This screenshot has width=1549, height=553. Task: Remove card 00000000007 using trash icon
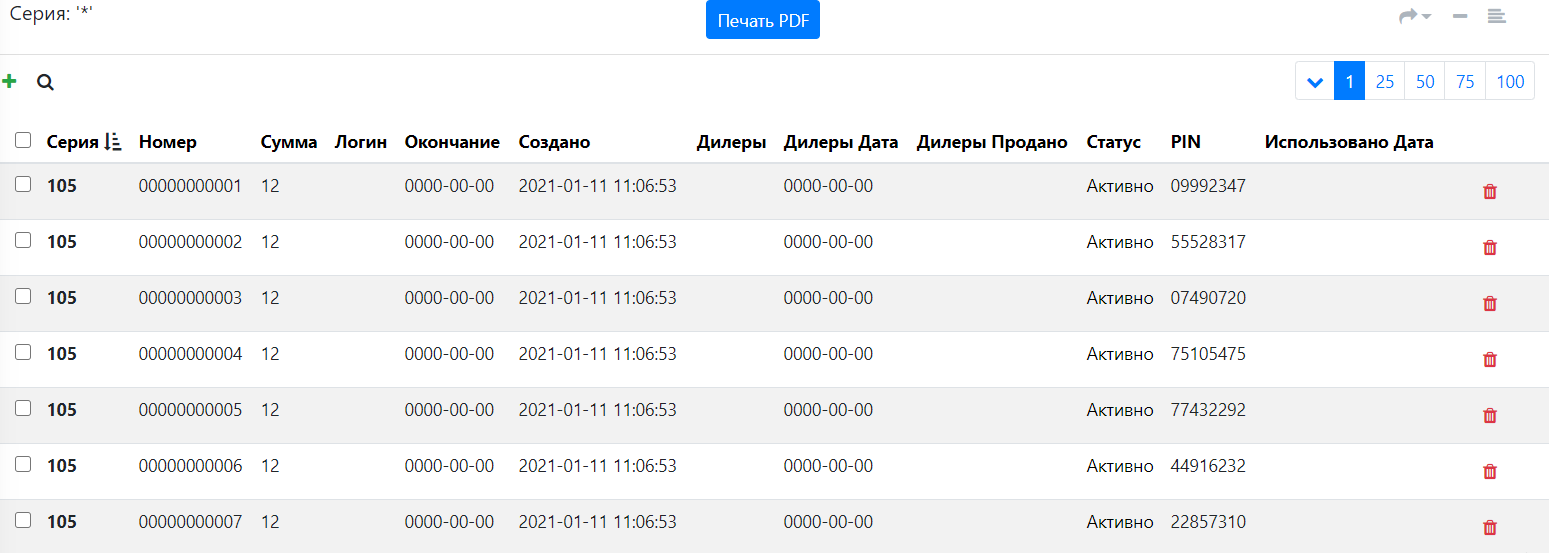(x=1489, y=528)
